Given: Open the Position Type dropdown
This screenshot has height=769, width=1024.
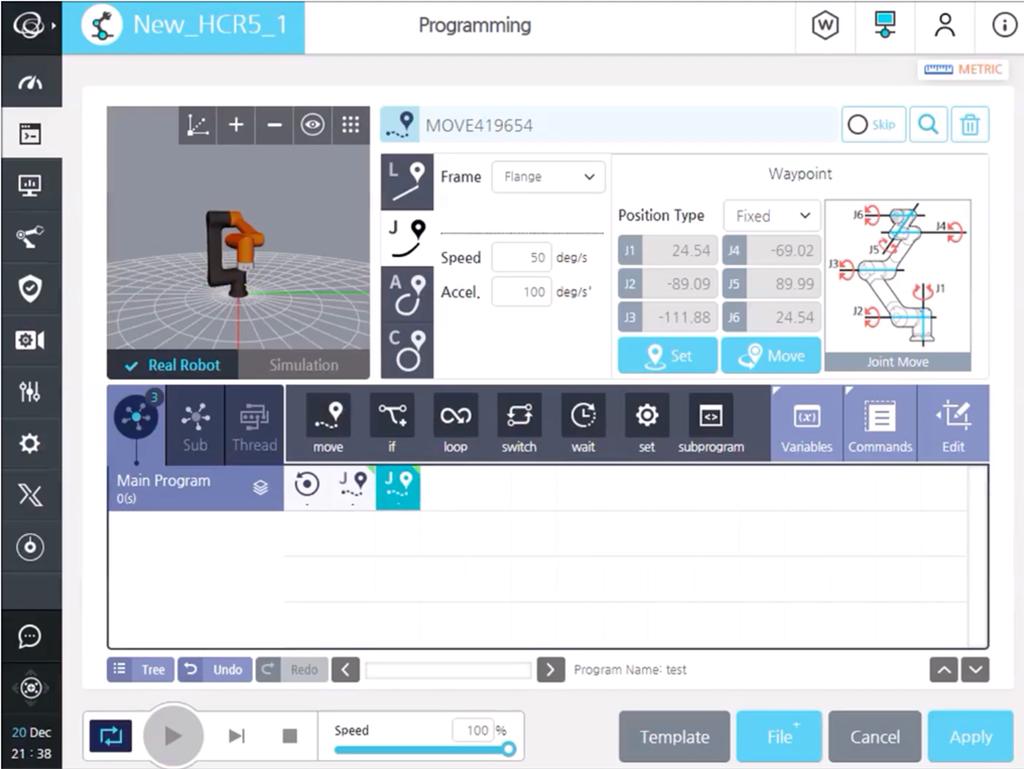Looking at the screenshot, I should (x=771, y=216).
